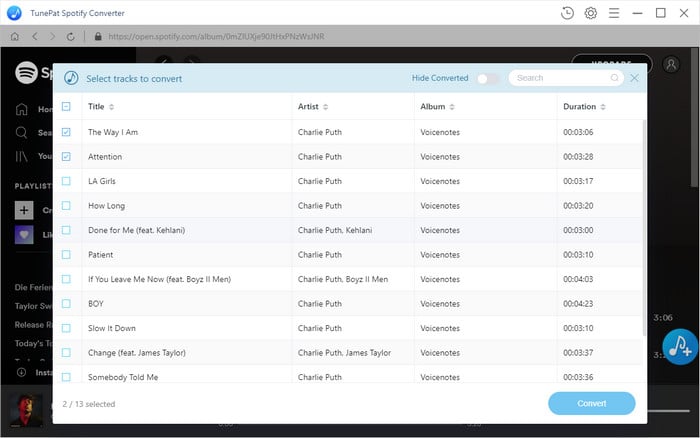Click the now-playing album thumbnail
This screenshot has height=438, width=700.
pyautogui.click(x=27, y=410)
